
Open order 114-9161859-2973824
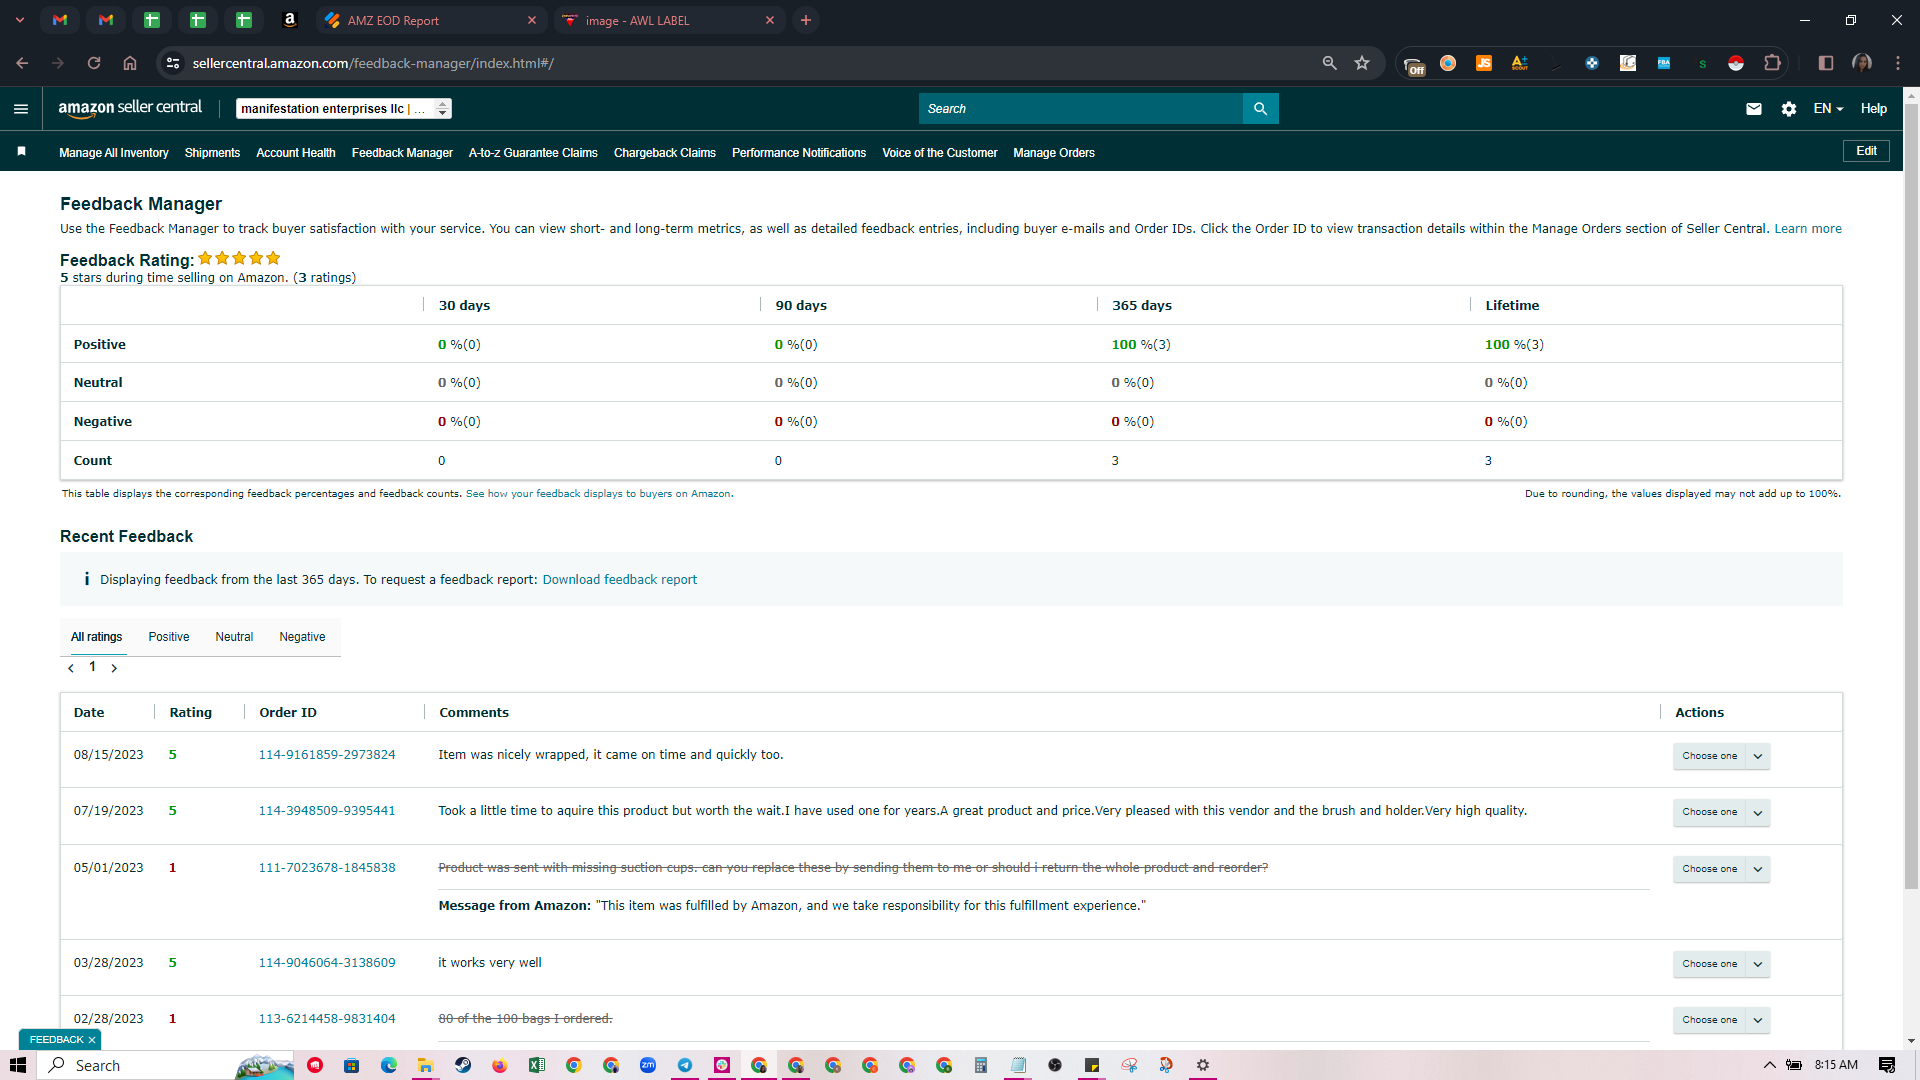click(x=327, y=755)
